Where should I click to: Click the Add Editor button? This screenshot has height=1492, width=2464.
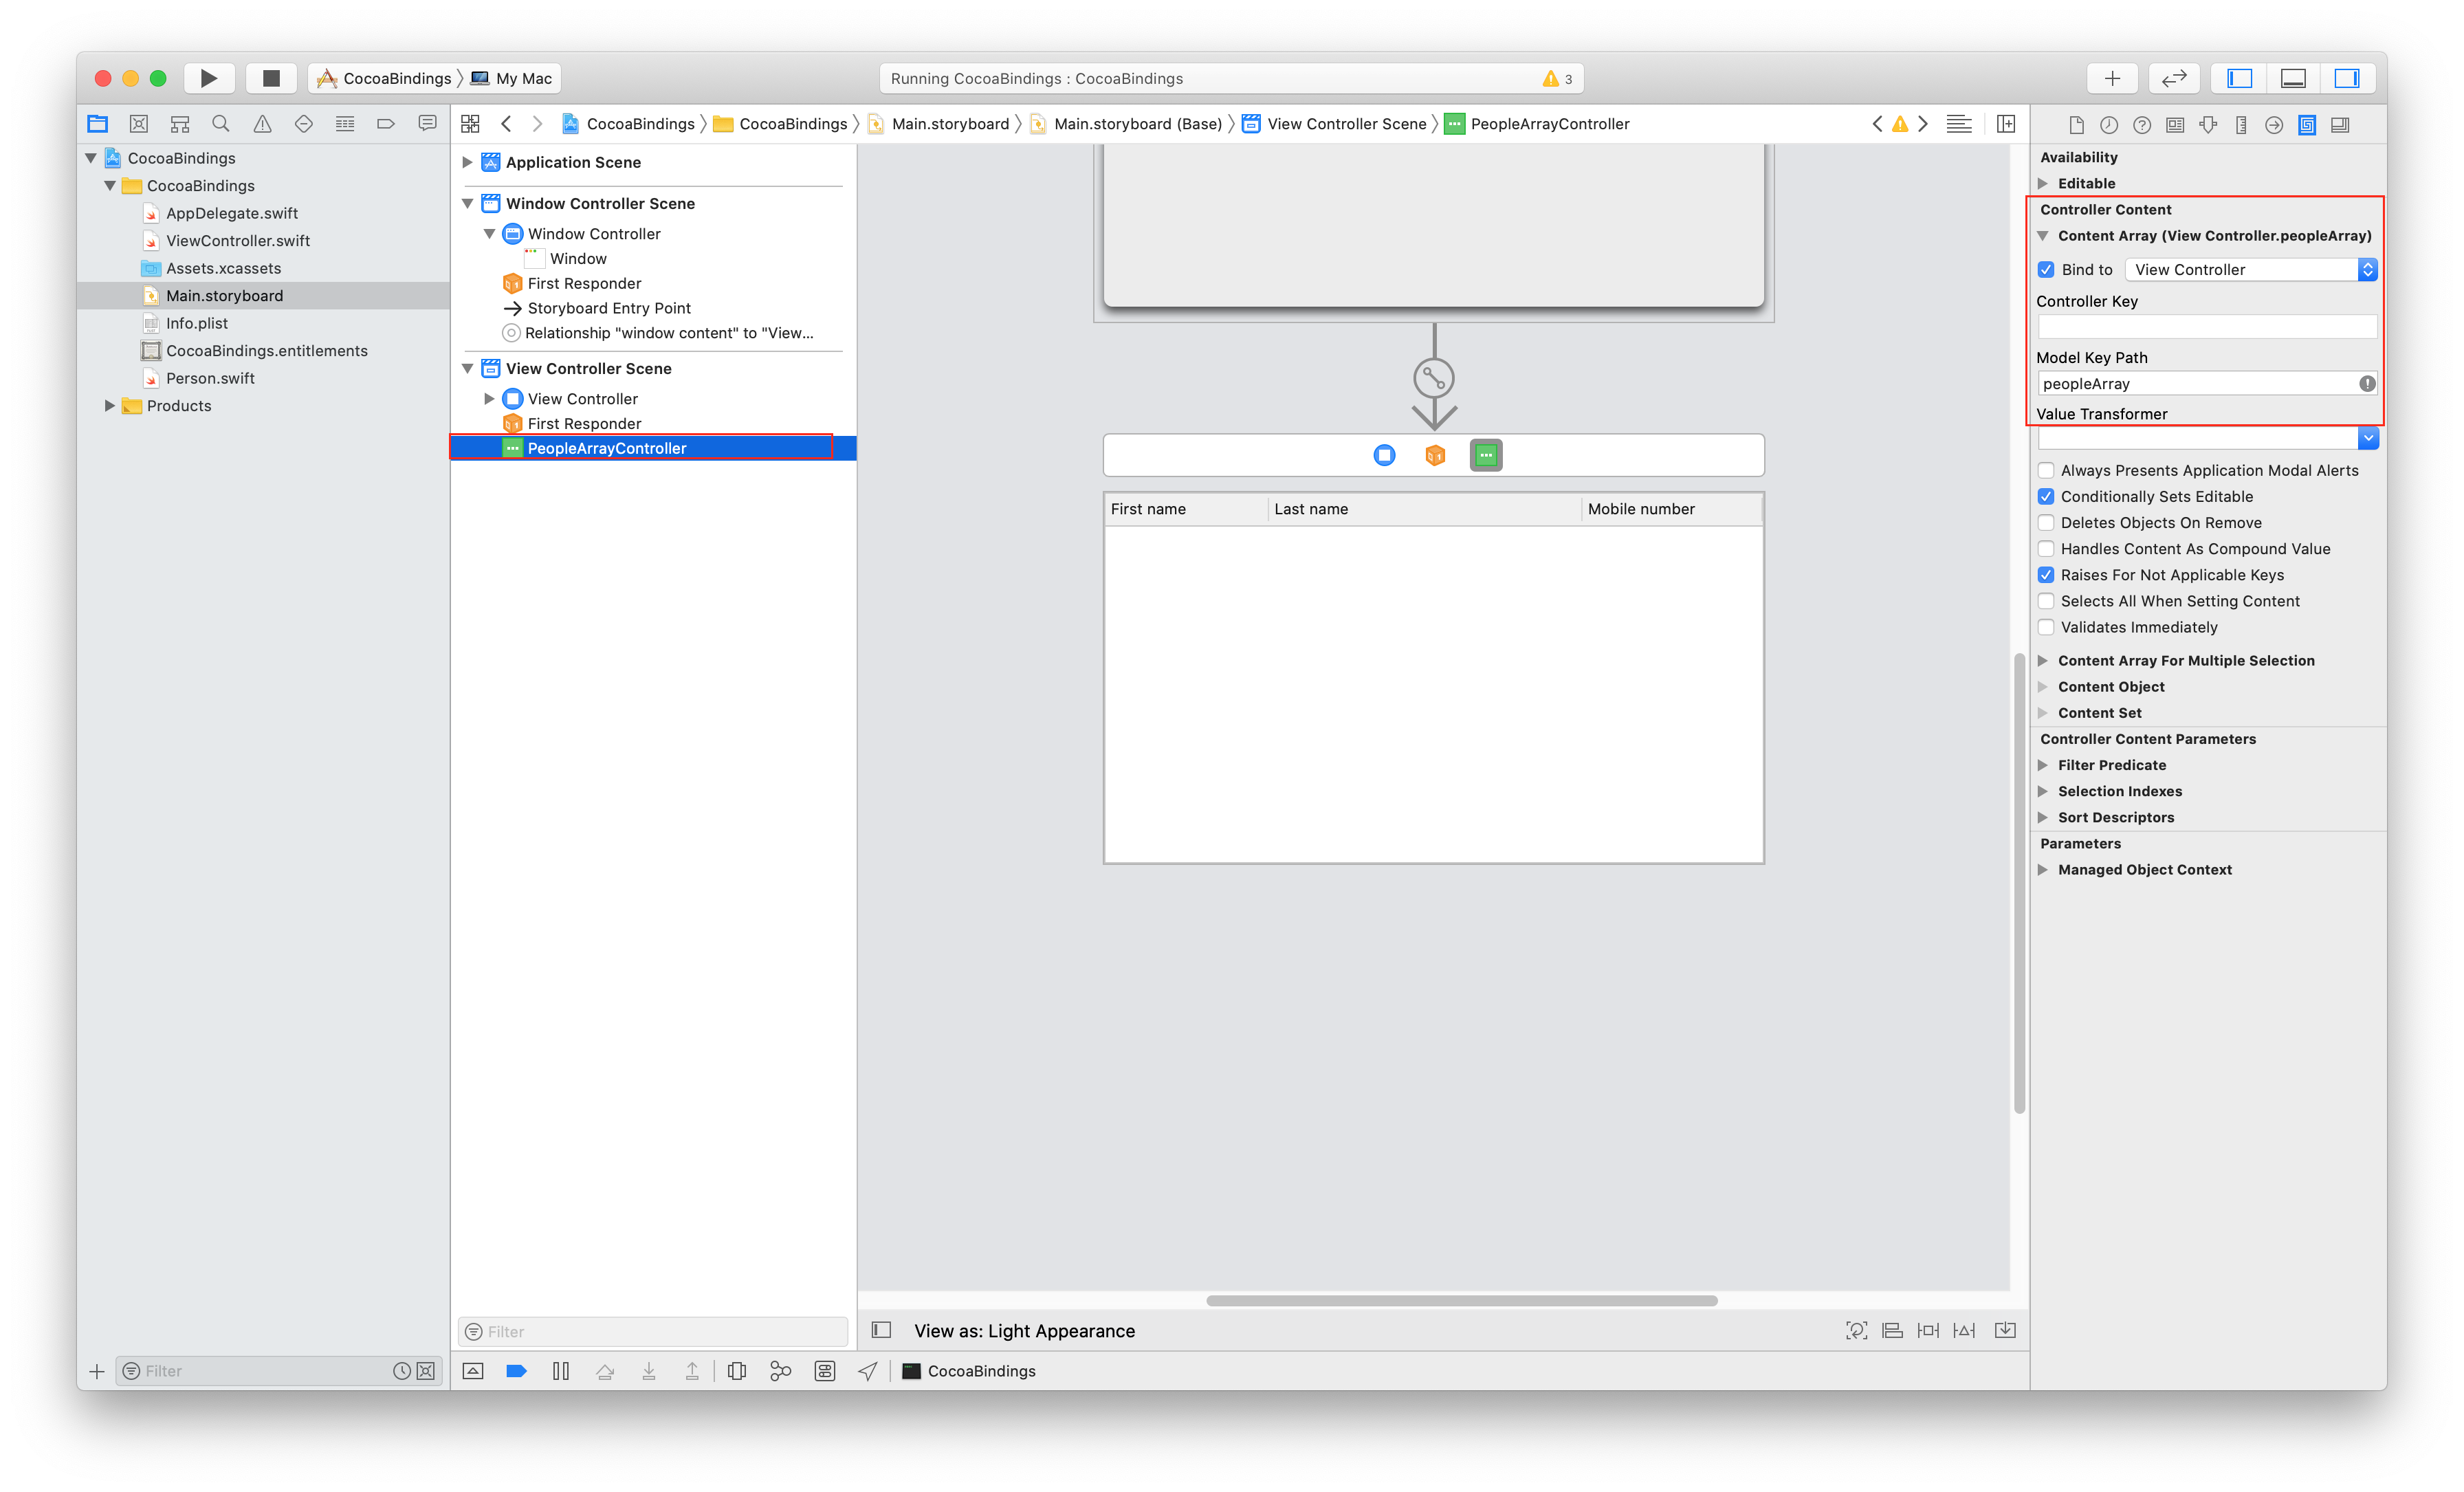pyautogui.click(x=2006, y=124)
